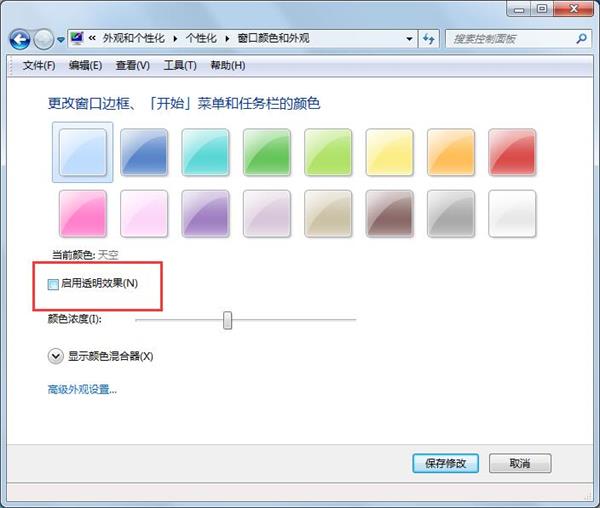Image resolution: width=600 pixels, height=508 pixels.
Task: Click the double chevron in address bar
Action: coord(92,38)
